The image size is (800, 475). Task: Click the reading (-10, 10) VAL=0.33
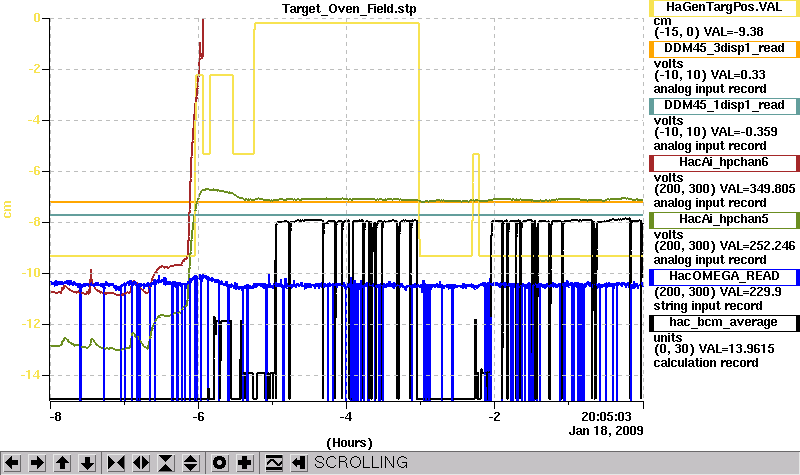pos(710,75)
